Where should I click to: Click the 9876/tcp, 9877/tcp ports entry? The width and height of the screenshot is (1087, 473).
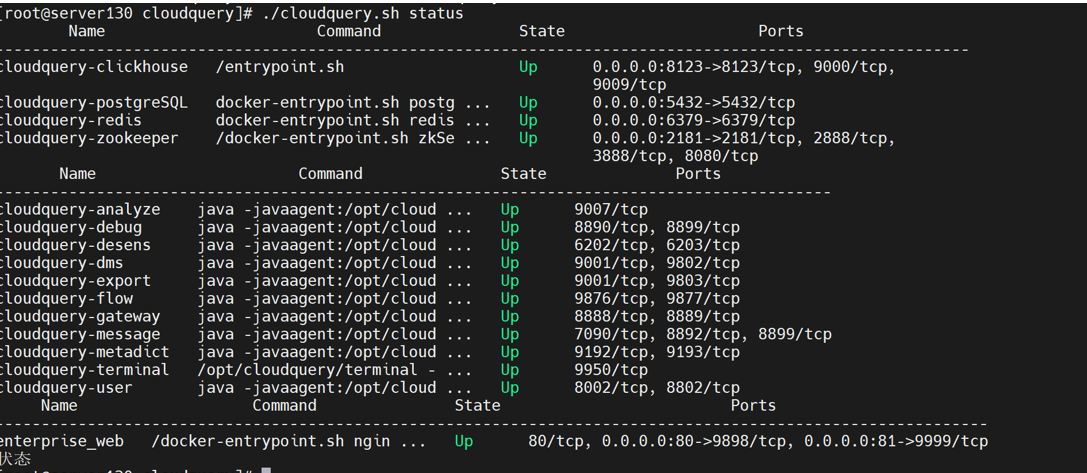click(x=656, y=299)
